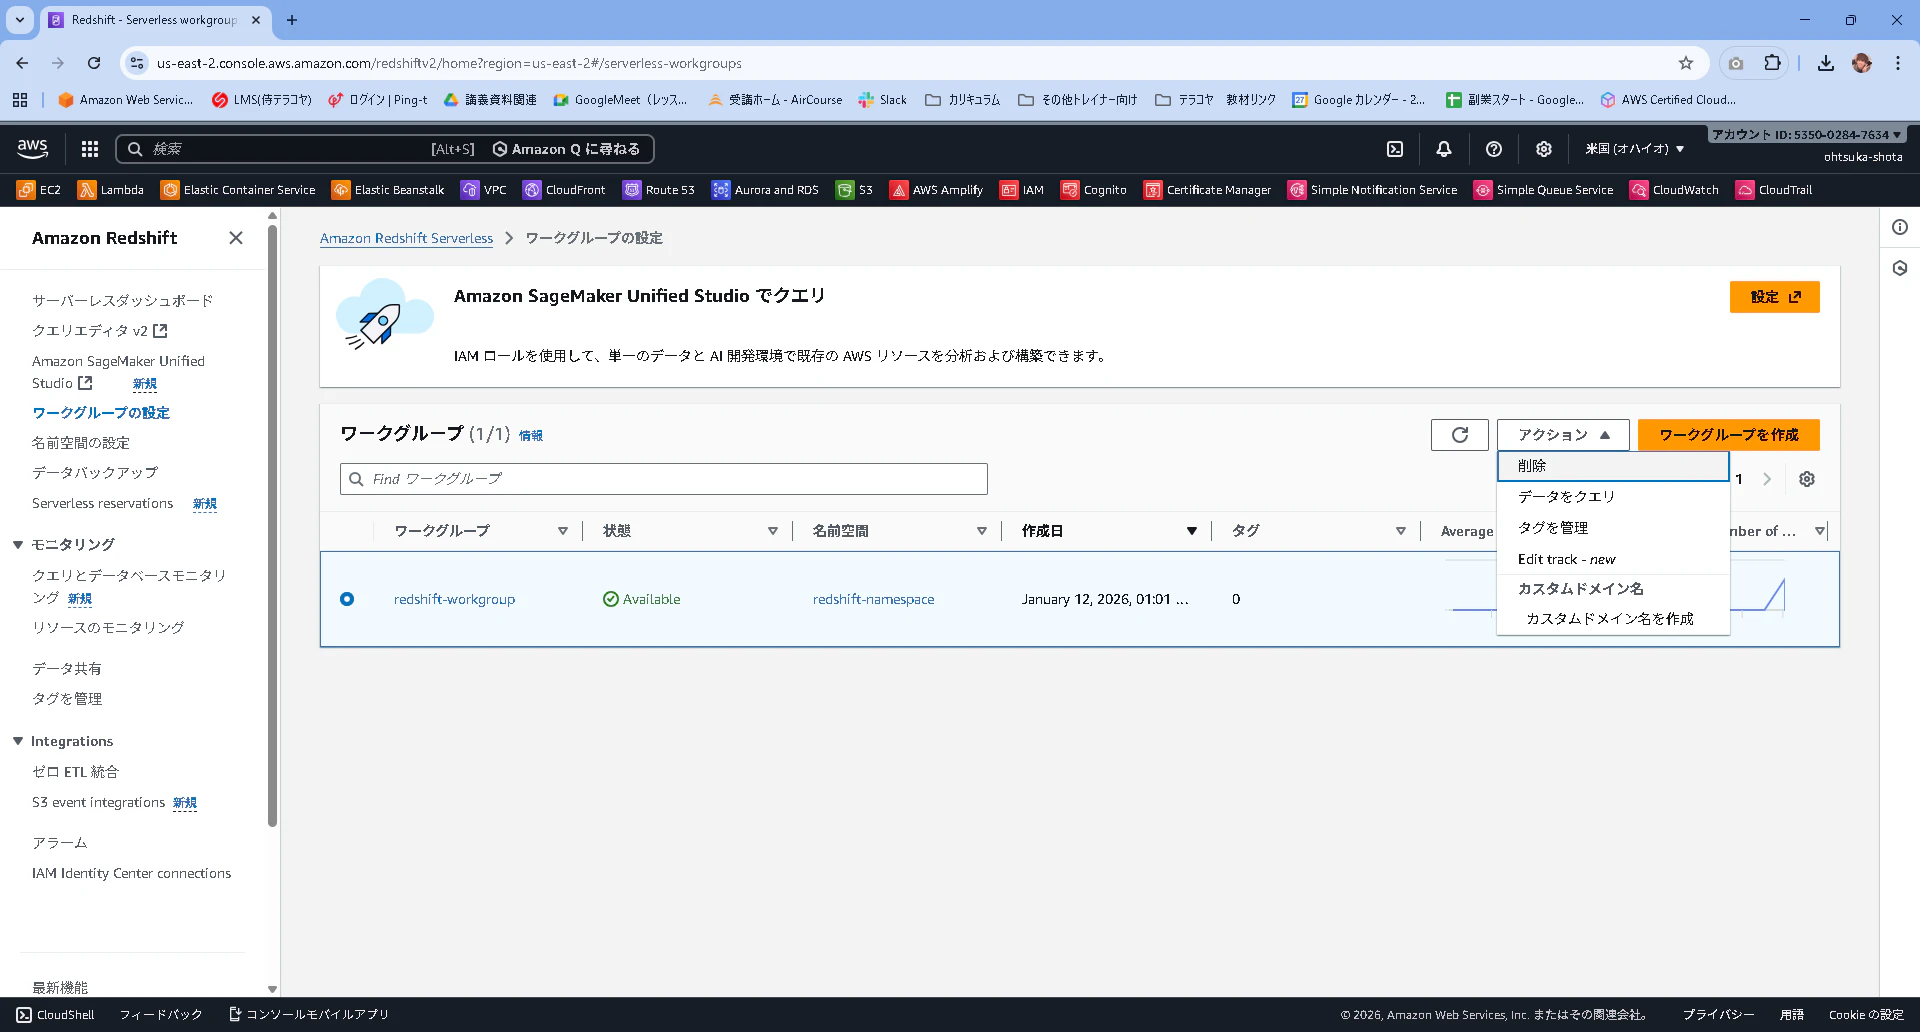The image size is (1920, 1032).
Task: Sort by 名前空間 column arrow
Action: pos(982,531)
